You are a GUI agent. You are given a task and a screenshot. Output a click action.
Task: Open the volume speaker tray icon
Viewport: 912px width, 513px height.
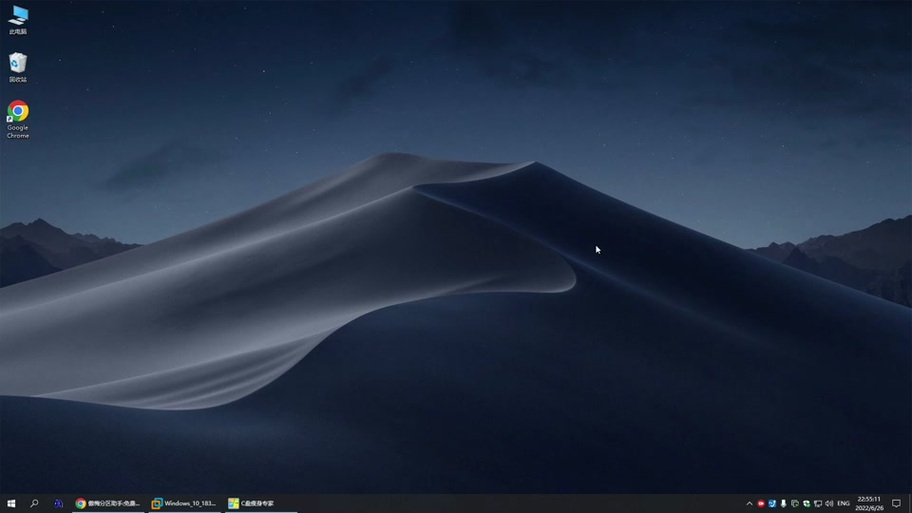pos(829,503)
